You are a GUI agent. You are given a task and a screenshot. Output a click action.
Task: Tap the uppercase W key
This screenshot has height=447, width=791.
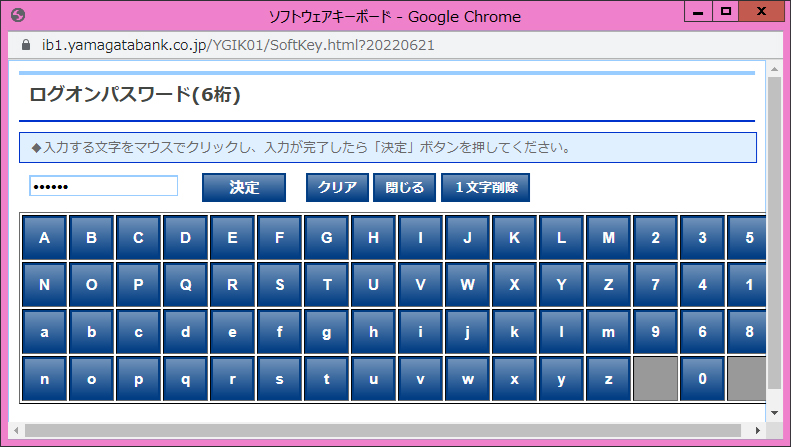467,285
